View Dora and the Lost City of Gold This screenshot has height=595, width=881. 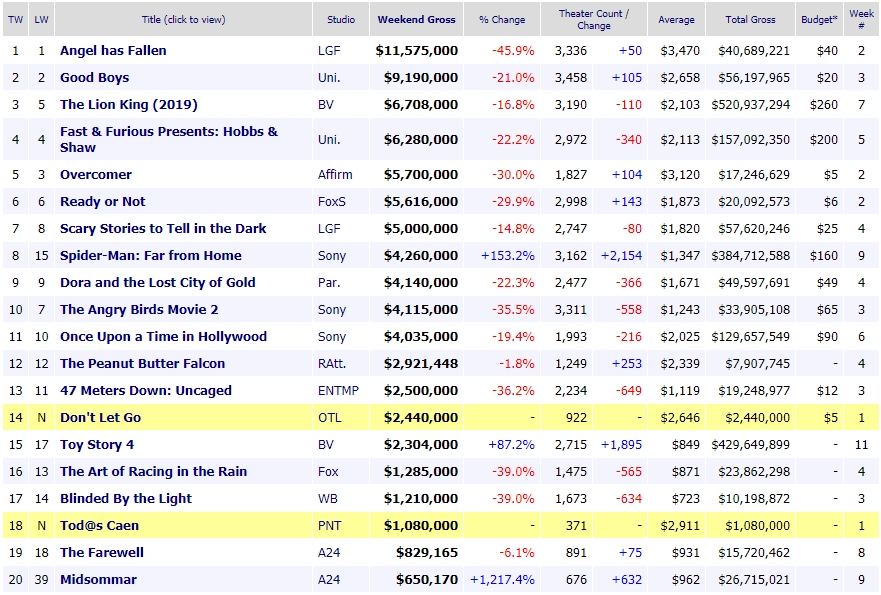(157, 283)
